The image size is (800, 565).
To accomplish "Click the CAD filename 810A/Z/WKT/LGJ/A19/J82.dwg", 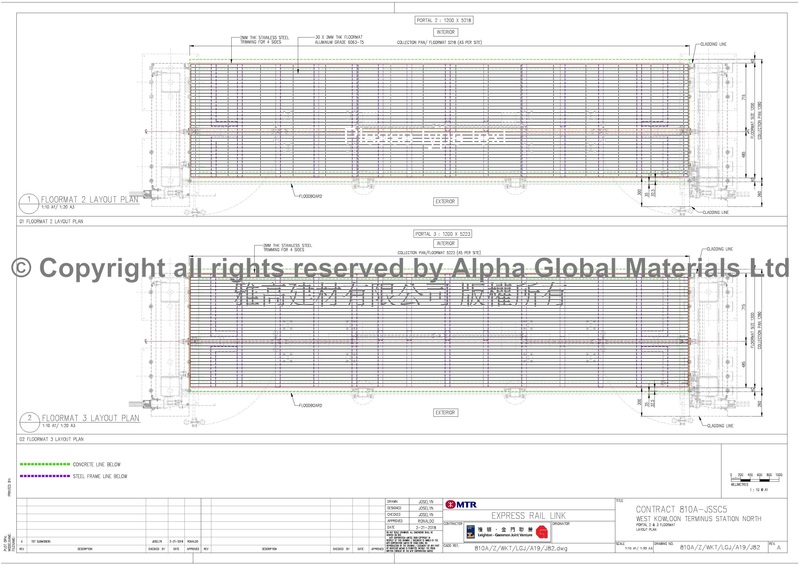I will pos(519,549).
